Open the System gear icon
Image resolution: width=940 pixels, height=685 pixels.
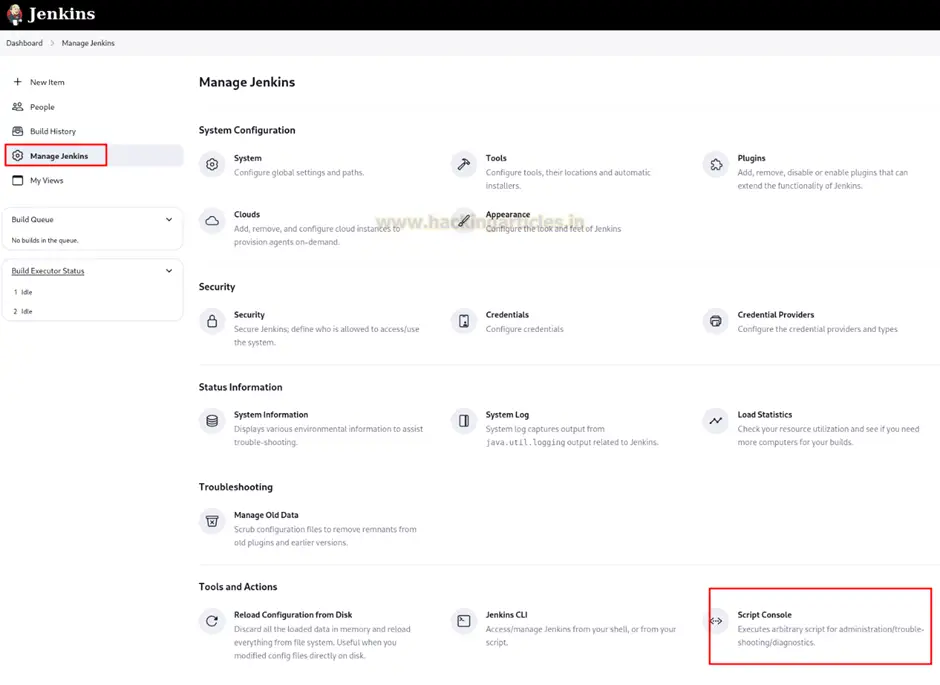[x=212, y=164]
